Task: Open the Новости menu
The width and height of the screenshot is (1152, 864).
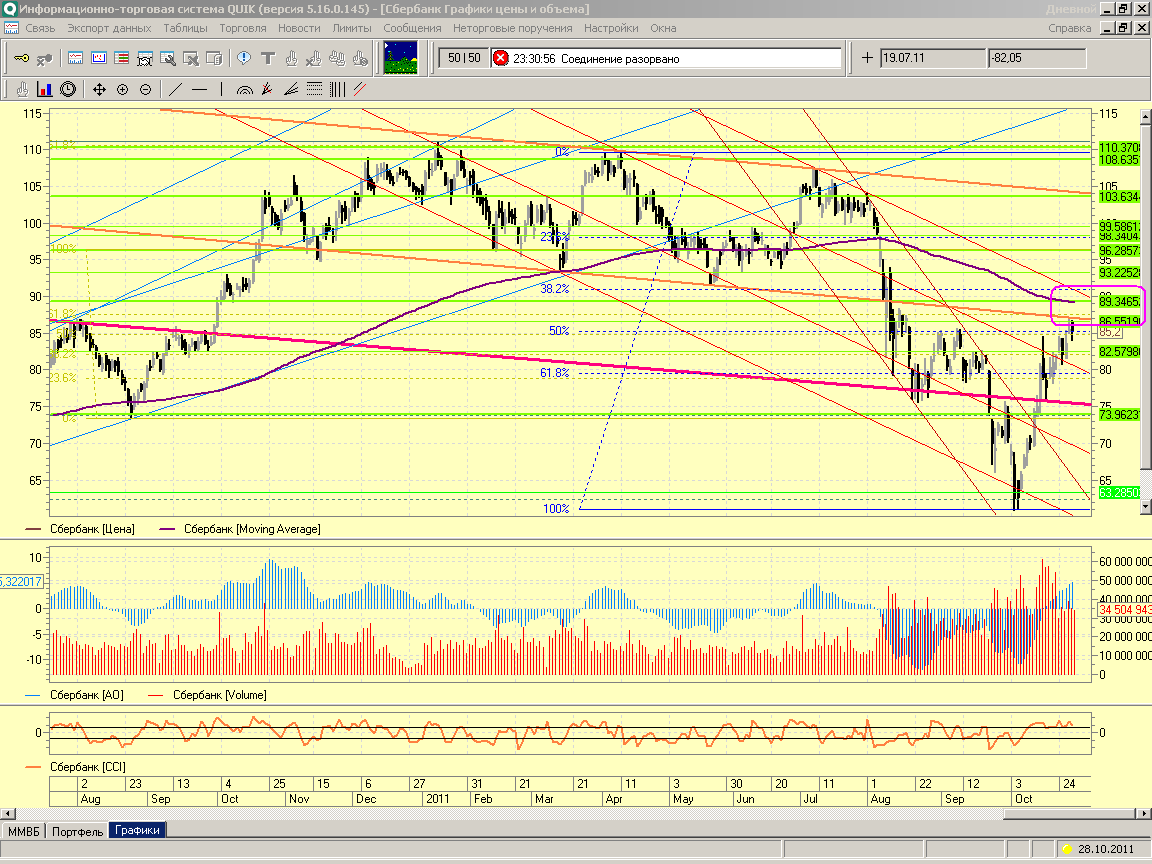Action: coord(299,28)
